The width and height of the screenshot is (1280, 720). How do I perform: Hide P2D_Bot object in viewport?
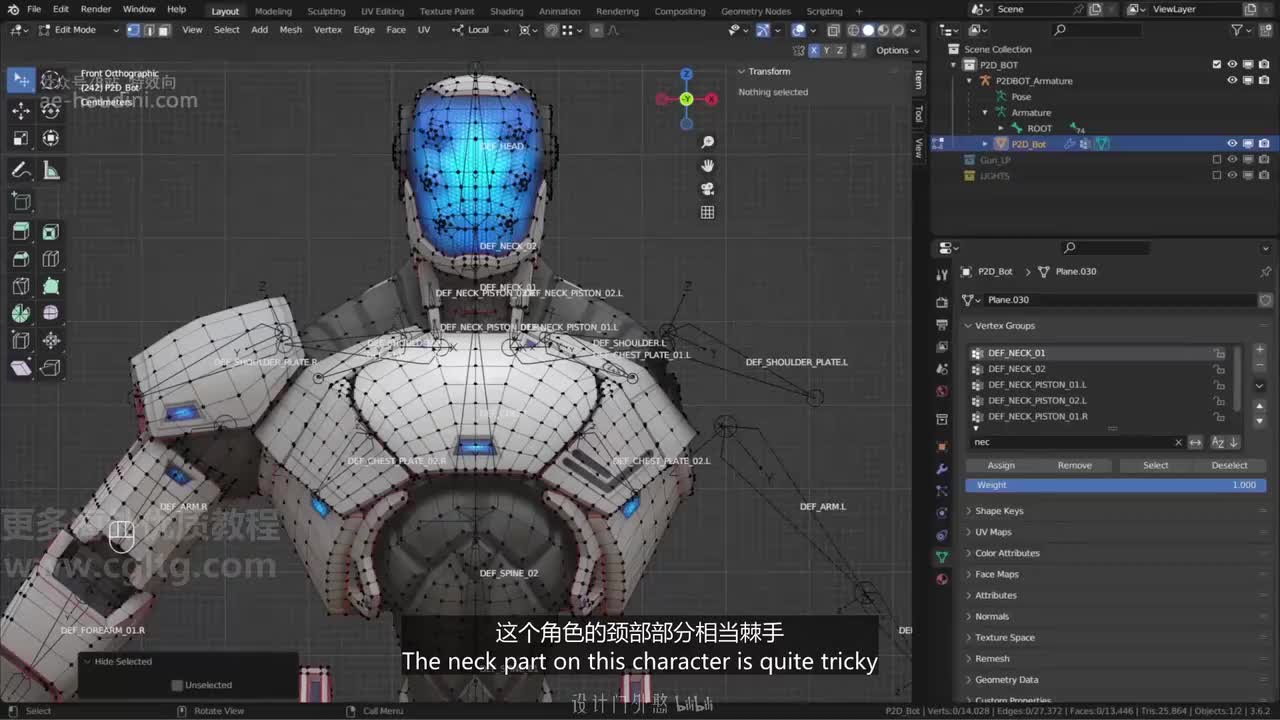pos(1232,144)
